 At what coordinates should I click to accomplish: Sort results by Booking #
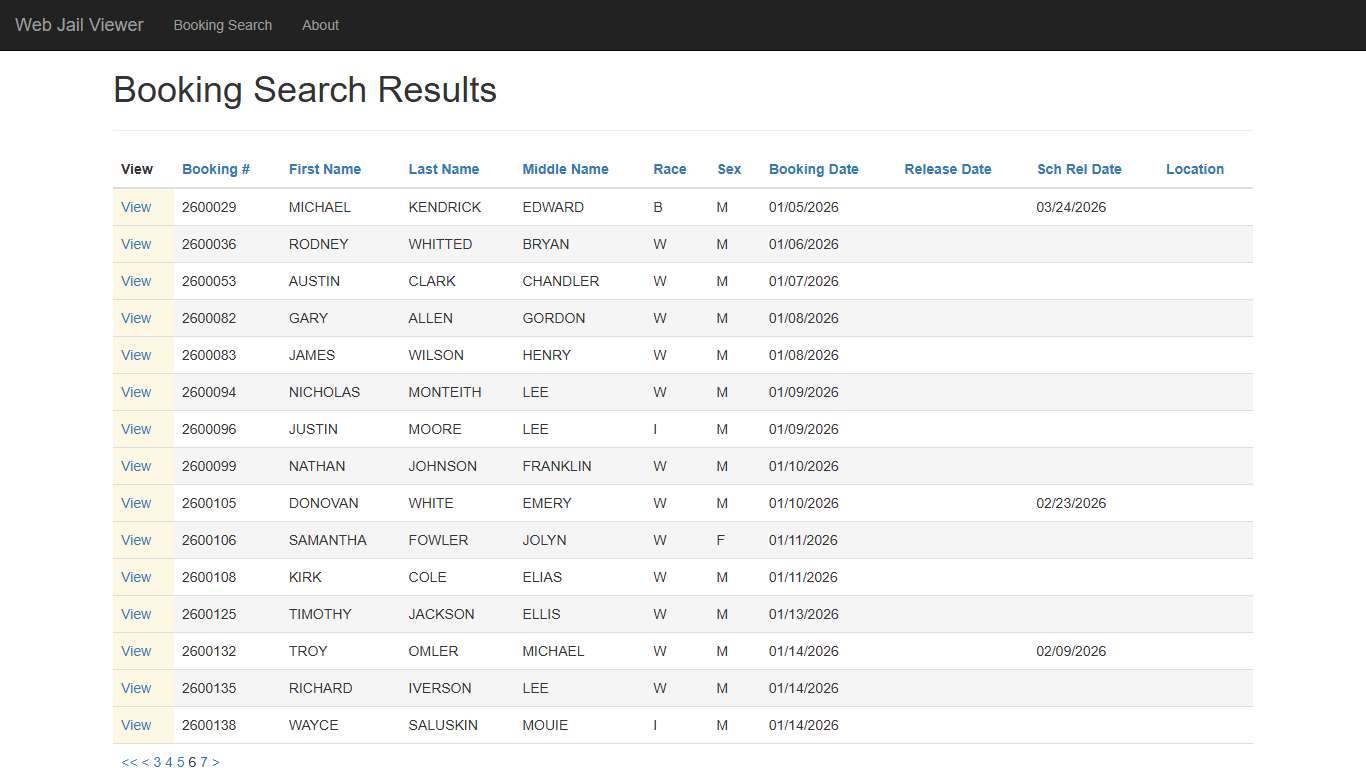click(216, 169)
